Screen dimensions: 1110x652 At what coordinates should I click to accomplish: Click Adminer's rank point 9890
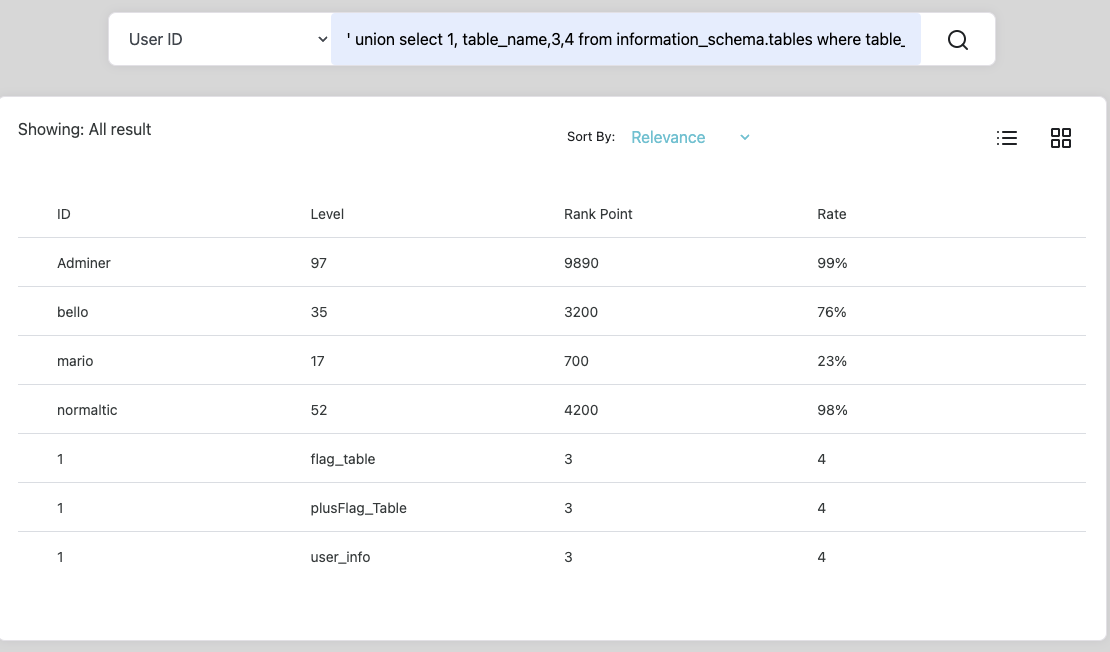click(x=581, y=263)
